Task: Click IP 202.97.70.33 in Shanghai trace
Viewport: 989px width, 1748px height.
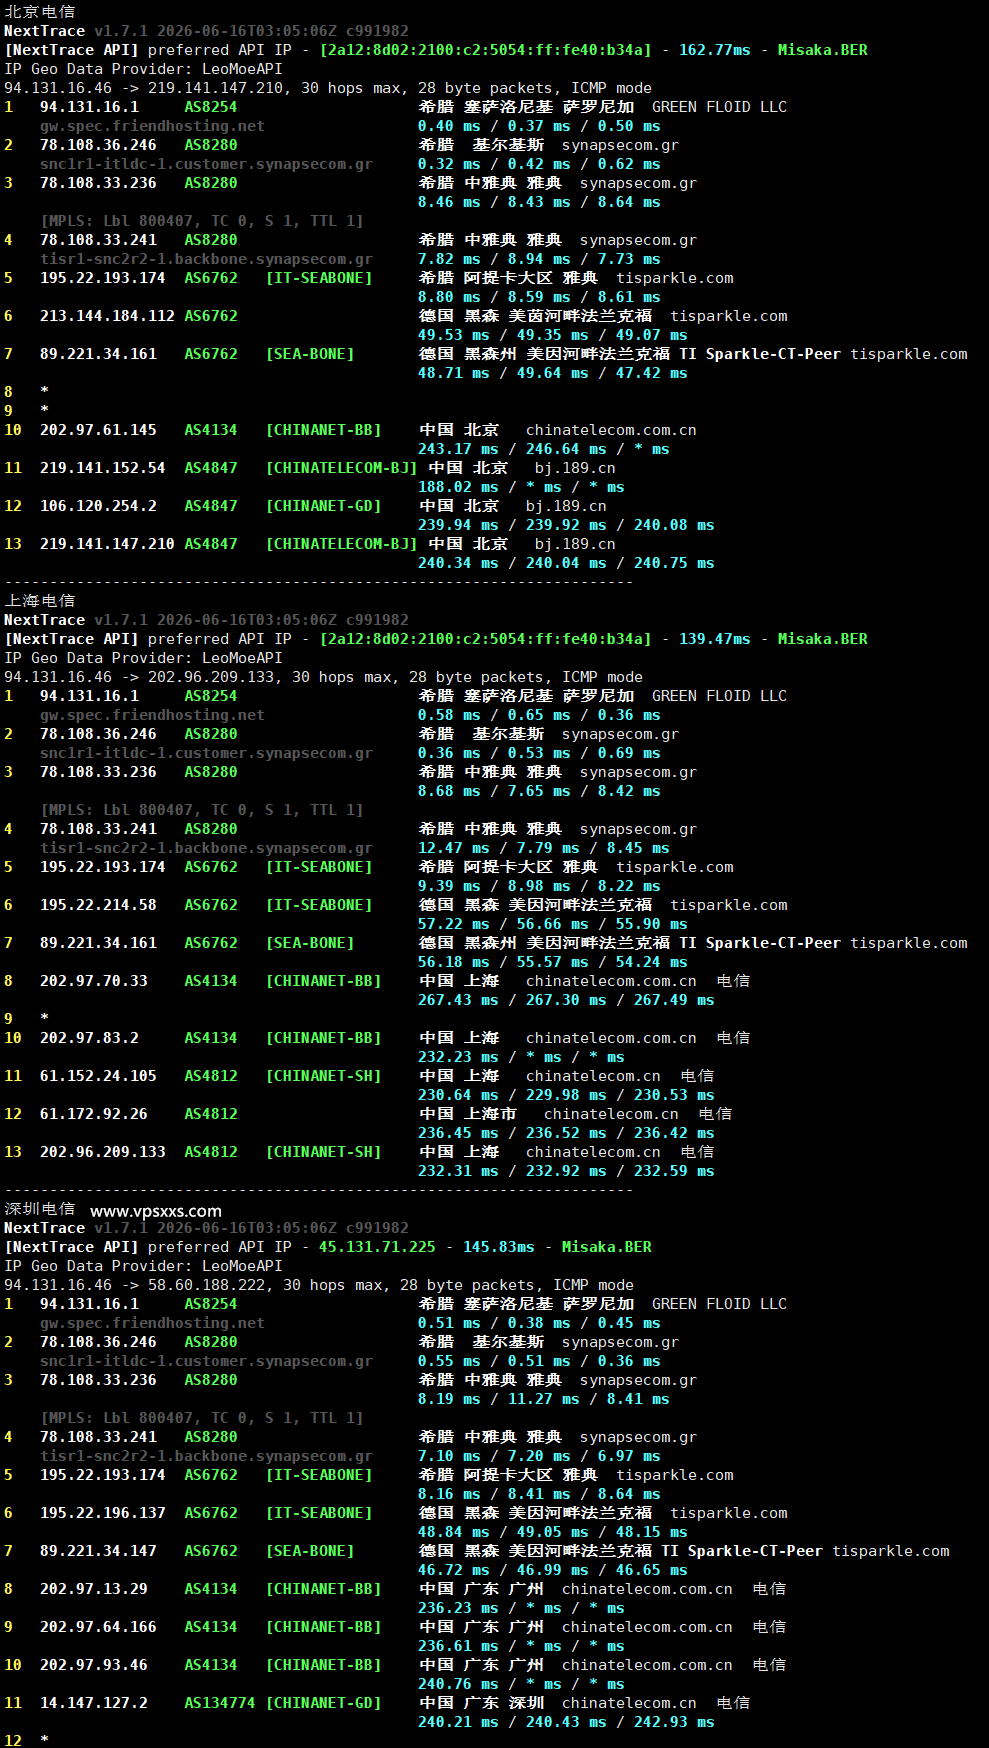Action: point(94,981)
